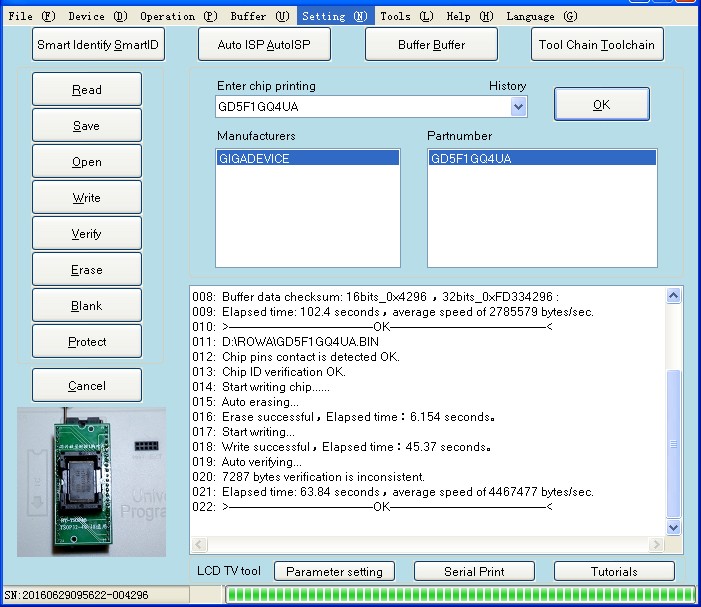Open the Language menu
This screenshot has width=701, height=607.
(541, 16)
